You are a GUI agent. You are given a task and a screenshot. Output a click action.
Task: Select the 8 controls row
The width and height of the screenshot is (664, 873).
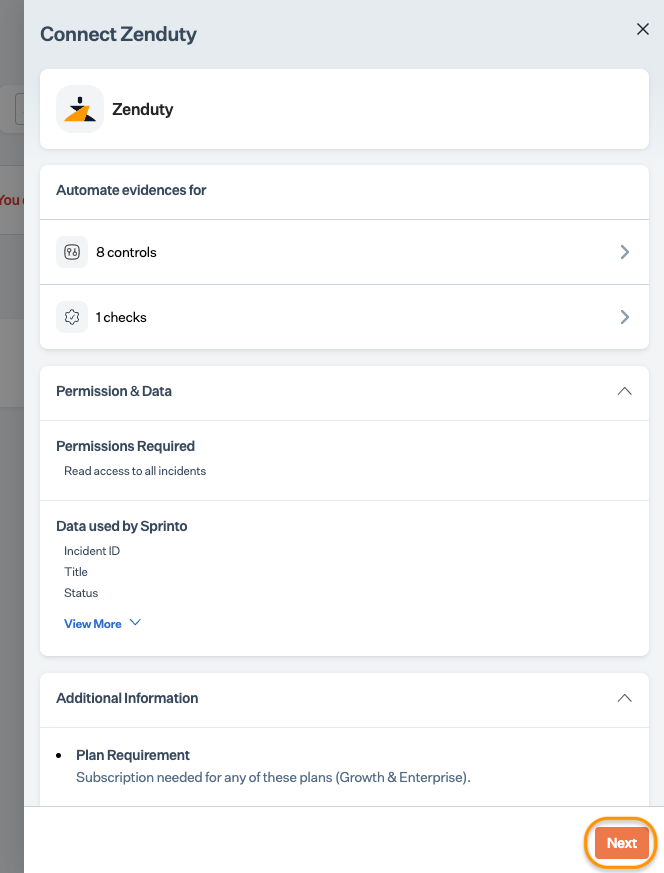pyautogui.click(x=345, y=252)
